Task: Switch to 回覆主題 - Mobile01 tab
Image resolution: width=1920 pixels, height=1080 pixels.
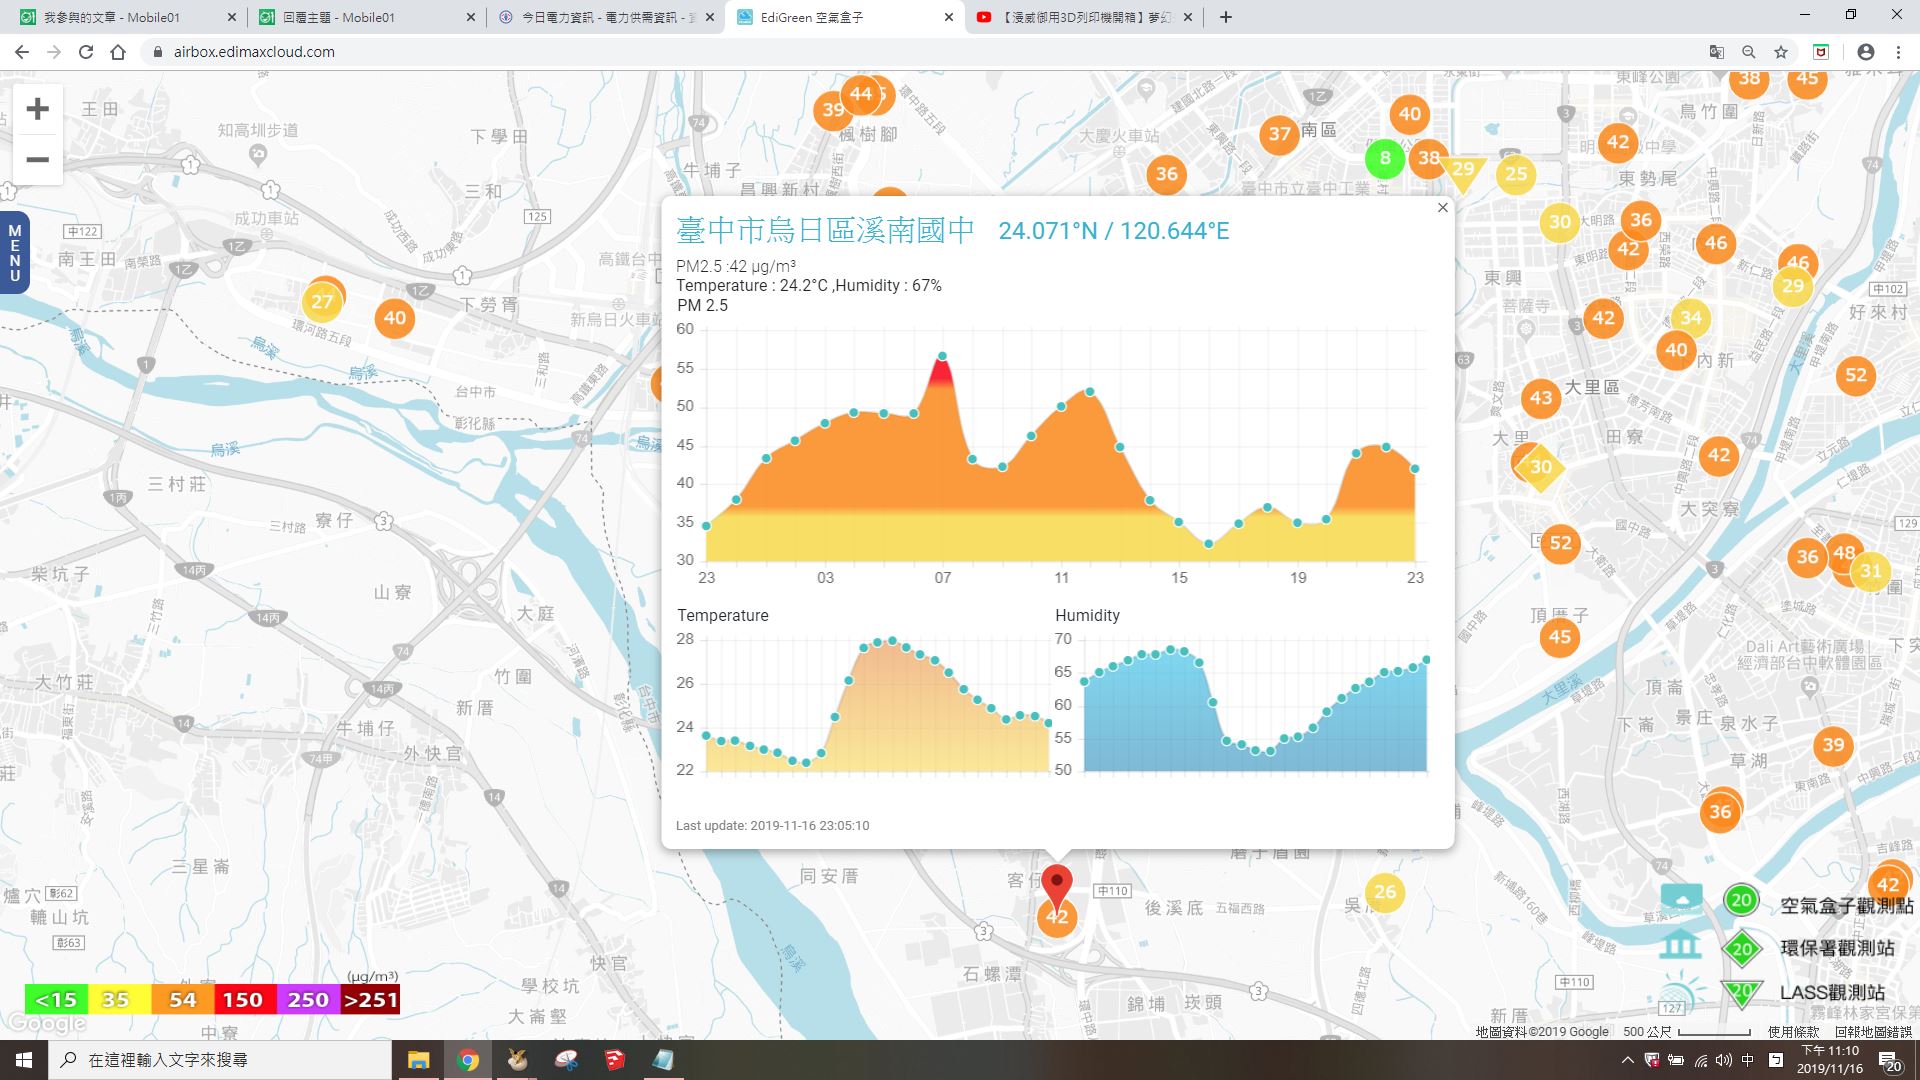Action: point(364,17)
